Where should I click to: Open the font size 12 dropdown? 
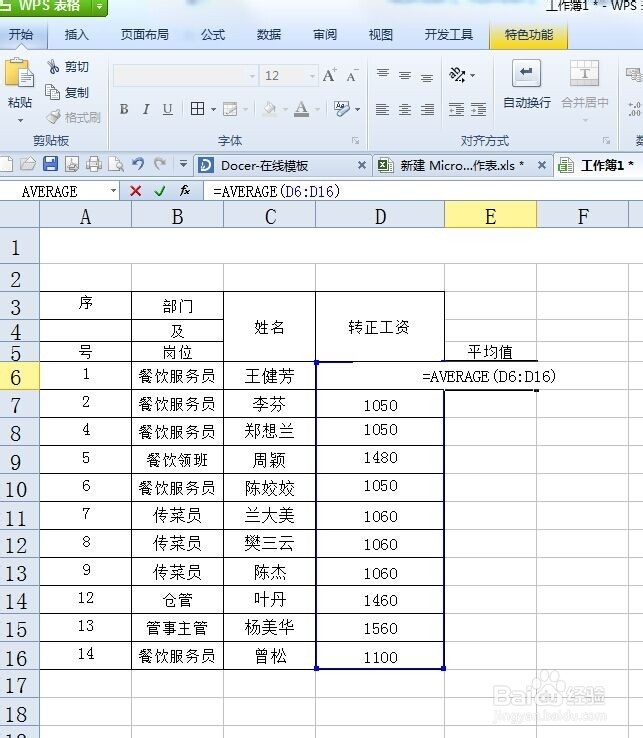coord(312,76)
